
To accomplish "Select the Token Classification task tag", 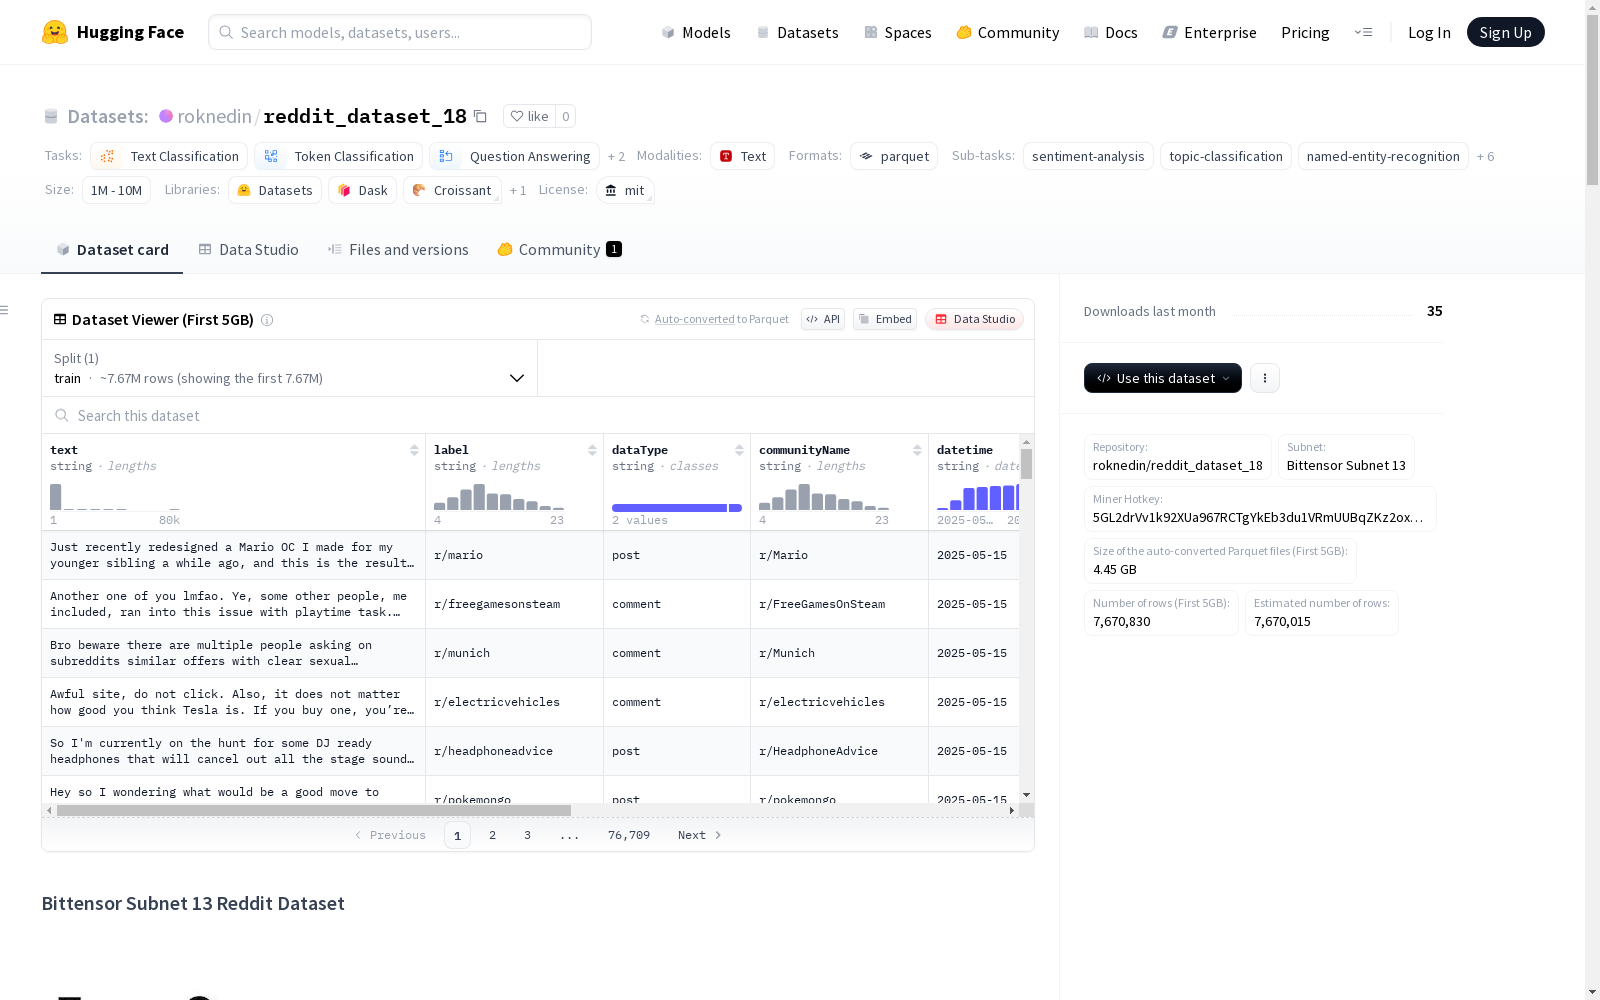I will coord(338,156).
